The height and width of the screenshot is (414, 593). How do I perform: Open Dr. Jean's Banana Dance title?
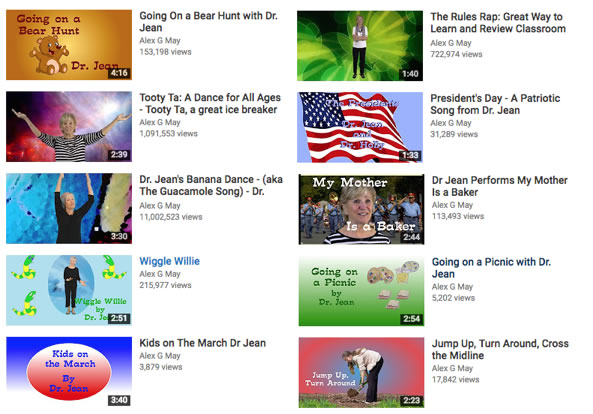point(211,185)
